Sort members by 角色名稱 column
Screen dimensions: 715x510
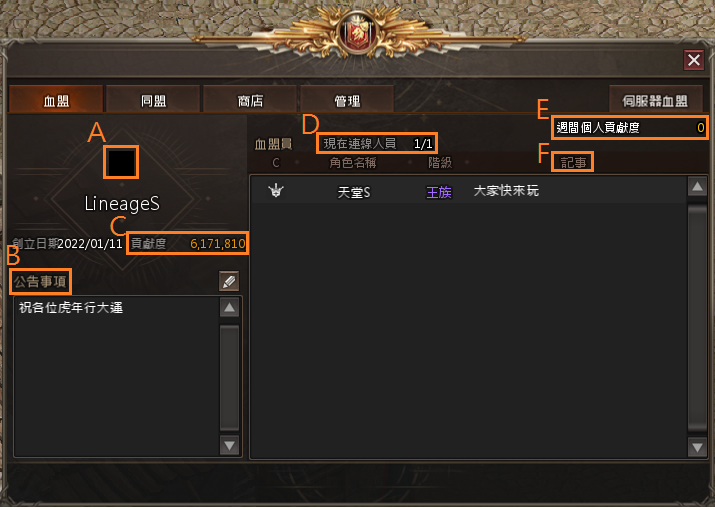[x=353, y=163]
